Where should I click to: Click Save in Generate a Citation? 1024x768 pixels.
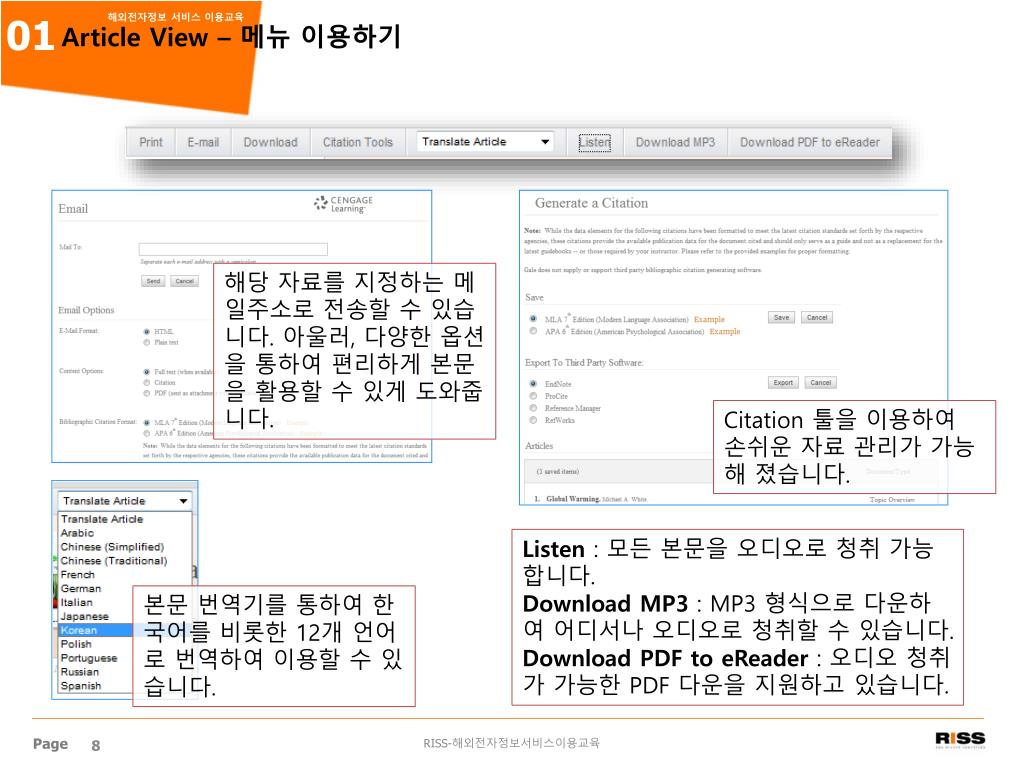(x=782, y=317)
